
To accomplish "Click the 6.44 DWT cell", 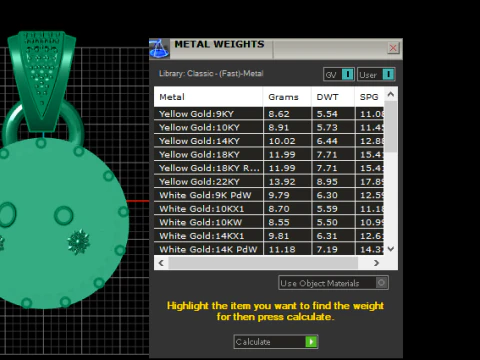I will click(333, 141).
